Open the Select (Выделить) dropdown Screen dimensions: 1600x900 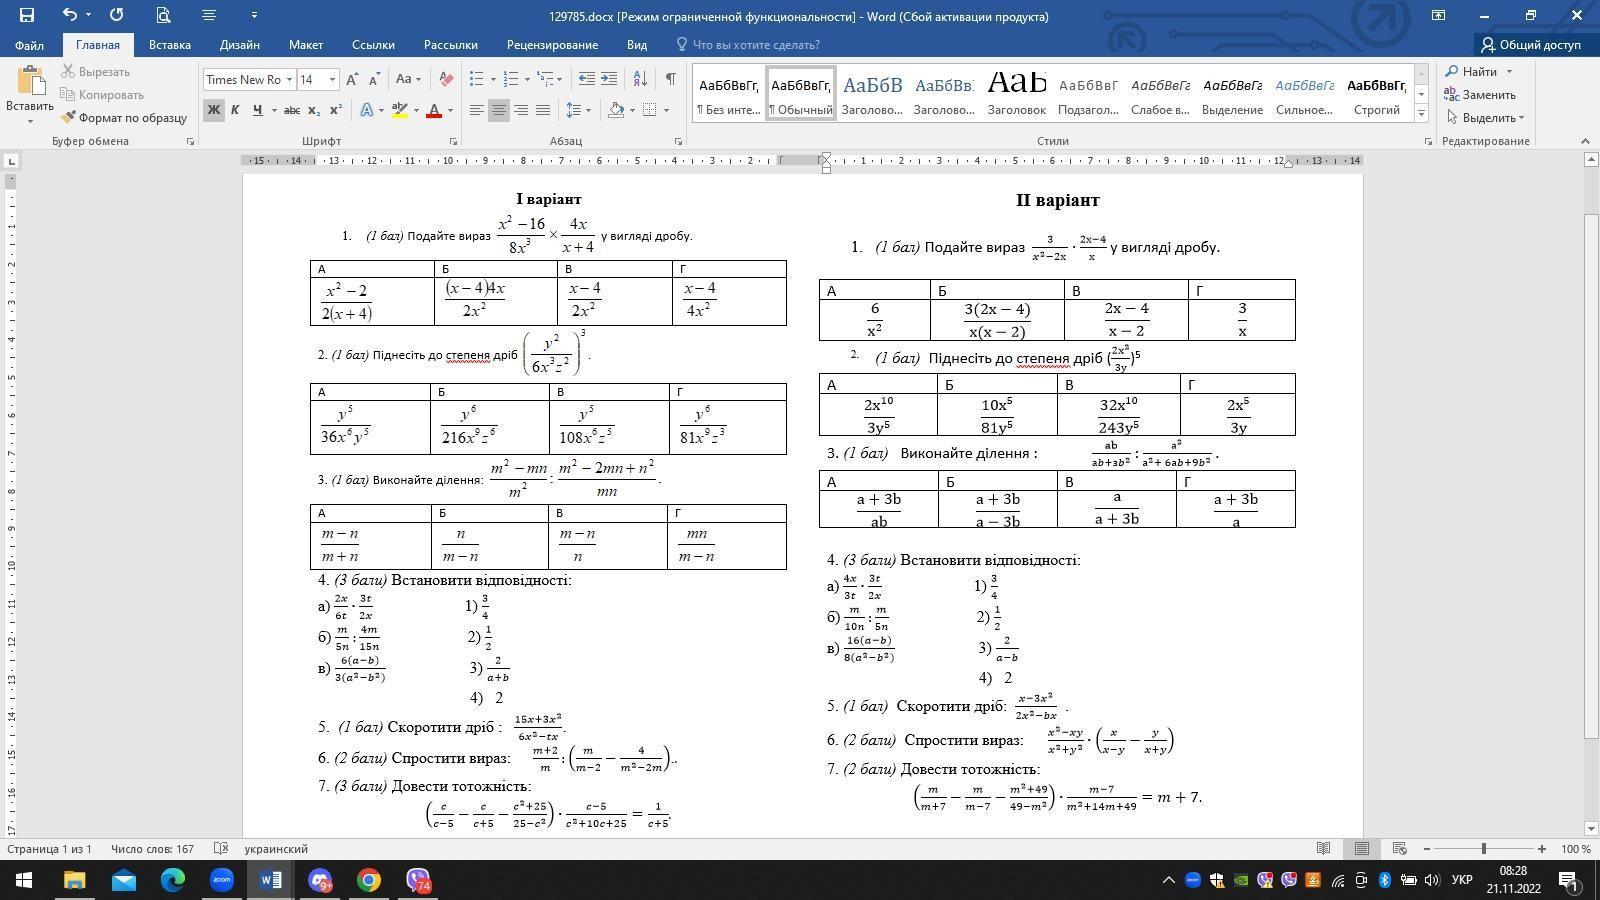click(x=1485, y=118)
